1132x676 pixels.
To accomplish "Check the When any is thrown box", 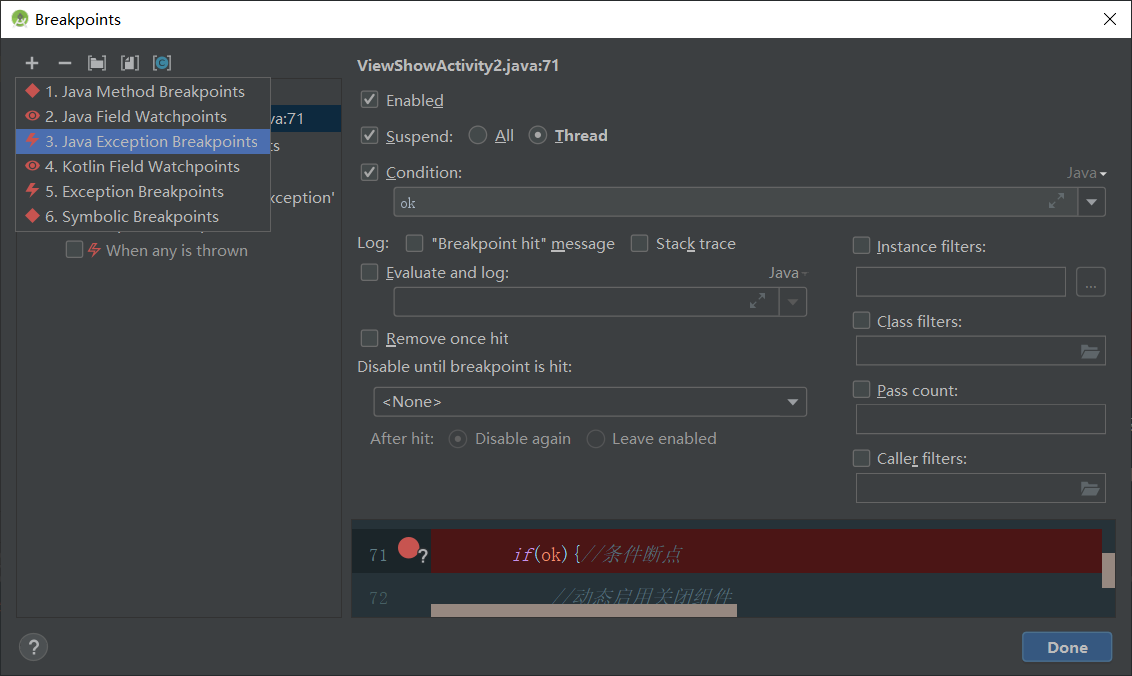I will pyautogui.click(x=74, y=249).
